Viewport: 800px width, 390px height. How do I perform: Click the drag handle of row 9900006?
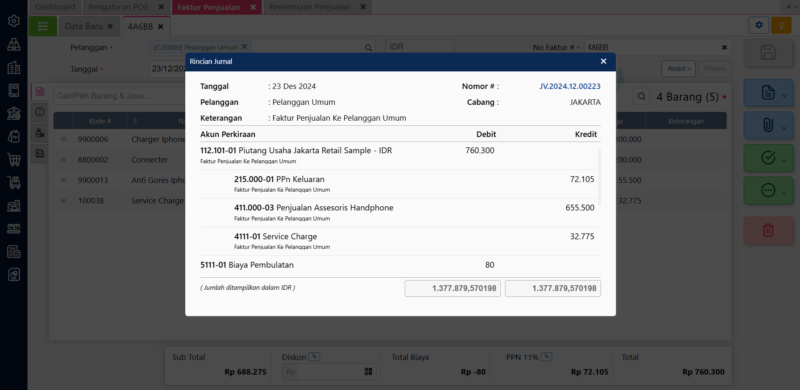(63, 139)
